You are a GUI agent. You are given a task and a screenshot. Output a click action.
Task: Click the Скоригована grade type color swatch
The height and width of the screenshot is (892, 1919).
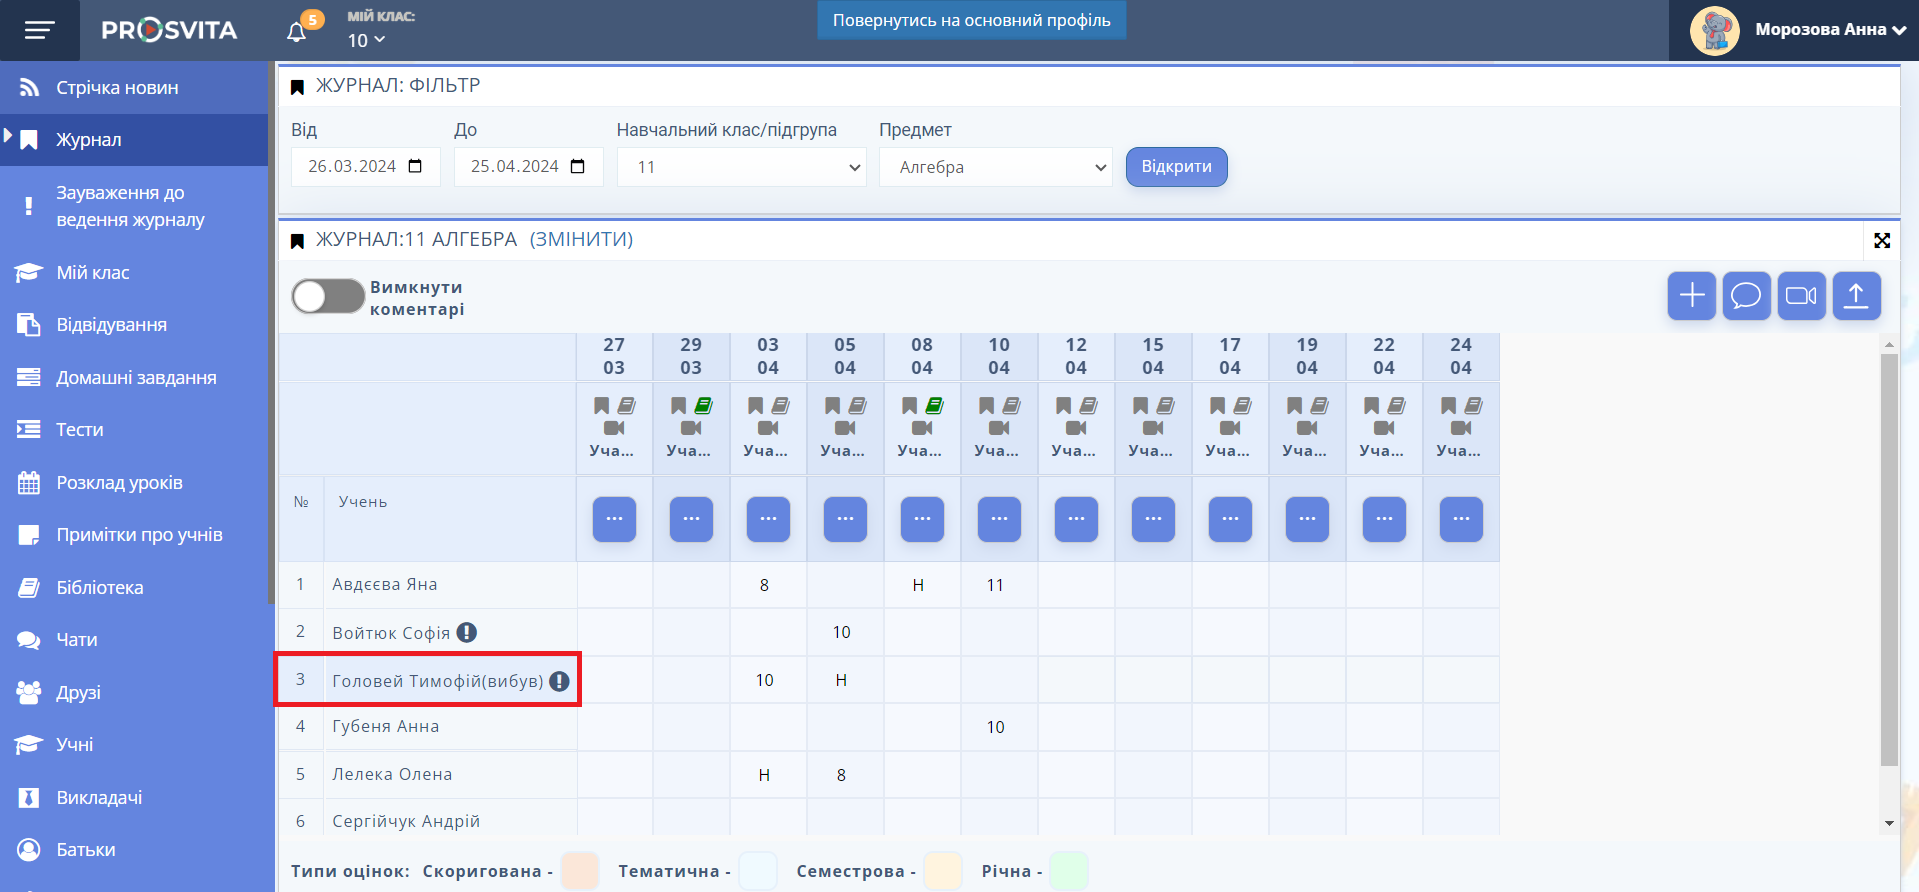(580, 871)
